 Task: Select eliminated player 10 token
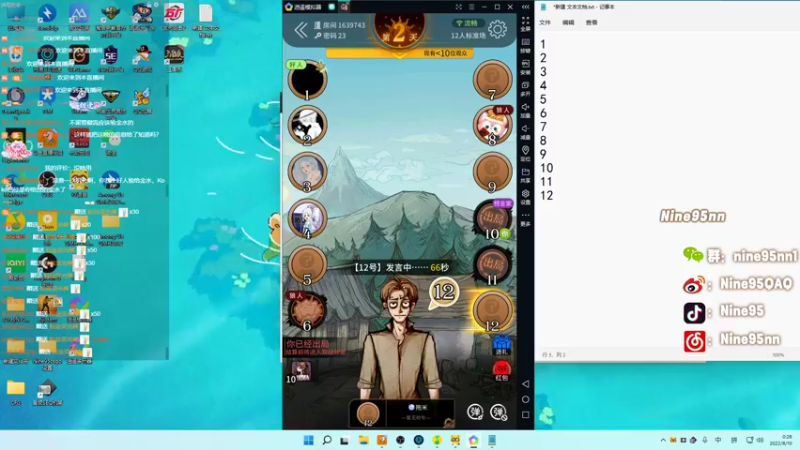point(492,219)
